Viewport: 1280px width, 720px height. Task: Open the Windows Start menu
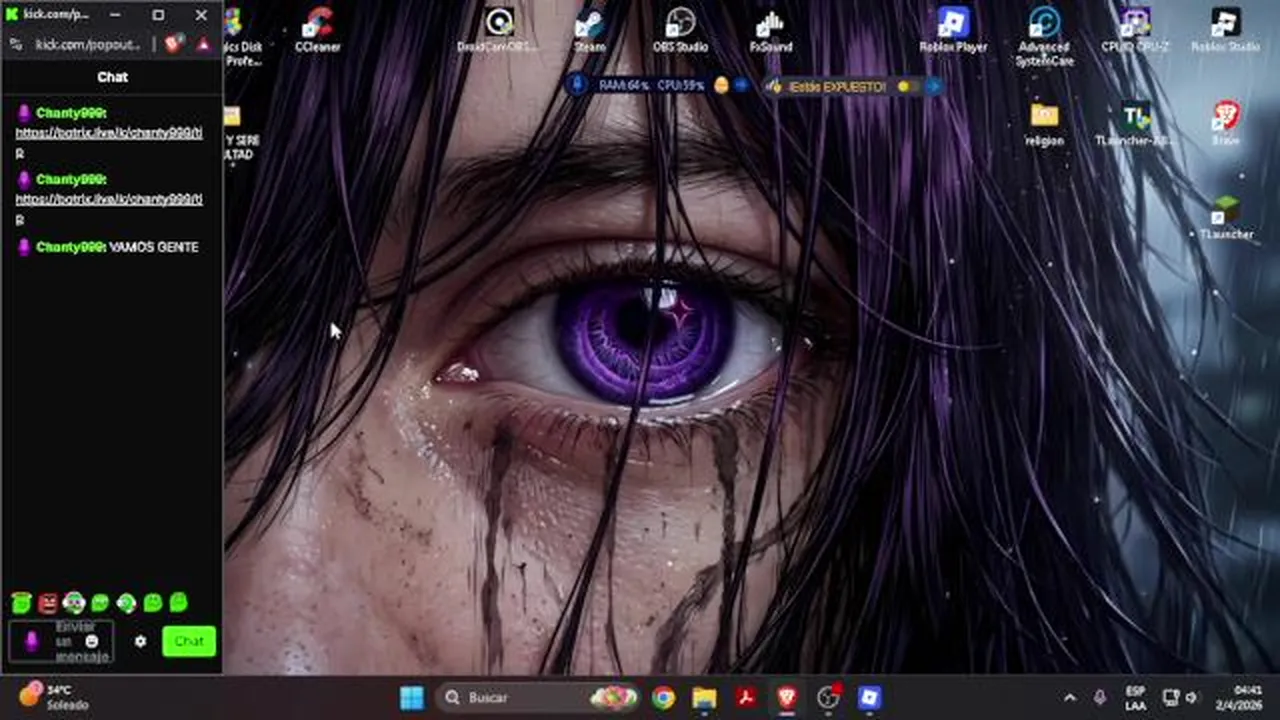(x=412, y=698)
